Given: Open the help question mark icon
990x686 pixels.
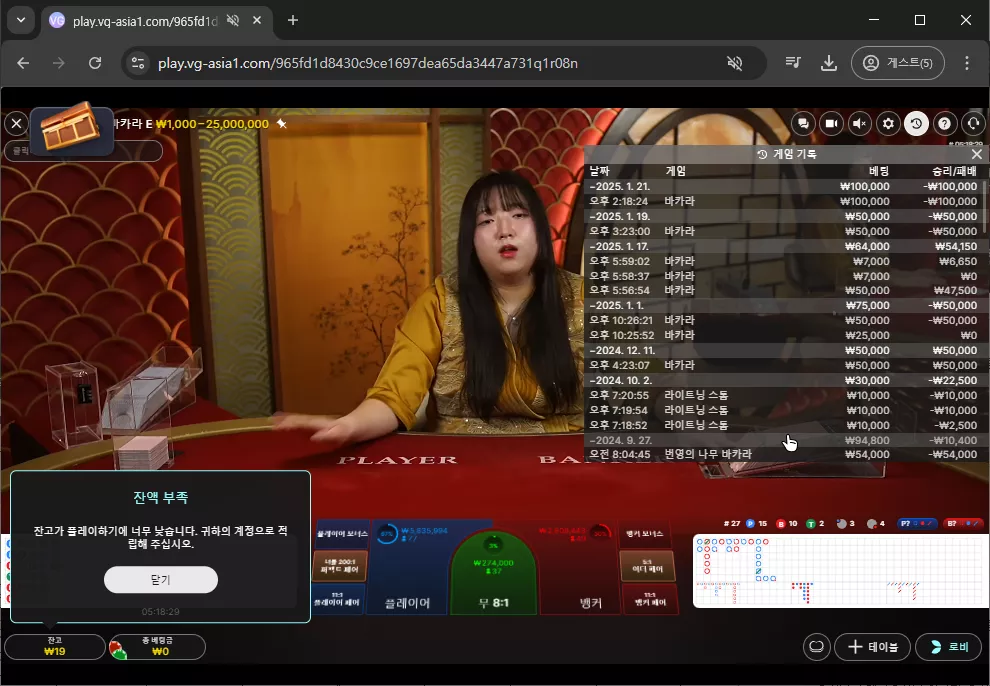Looking at the screenshot, I should tap(945, 124).
